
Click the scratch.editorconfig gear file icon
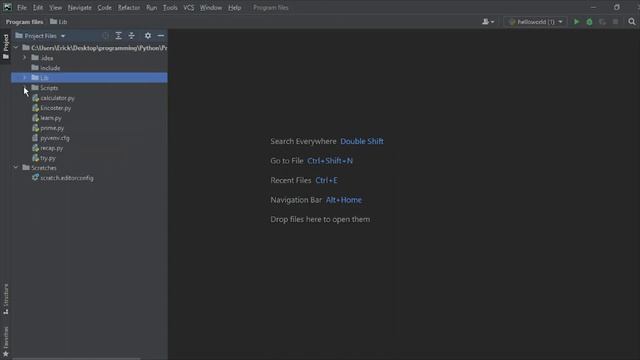point(36,178)
